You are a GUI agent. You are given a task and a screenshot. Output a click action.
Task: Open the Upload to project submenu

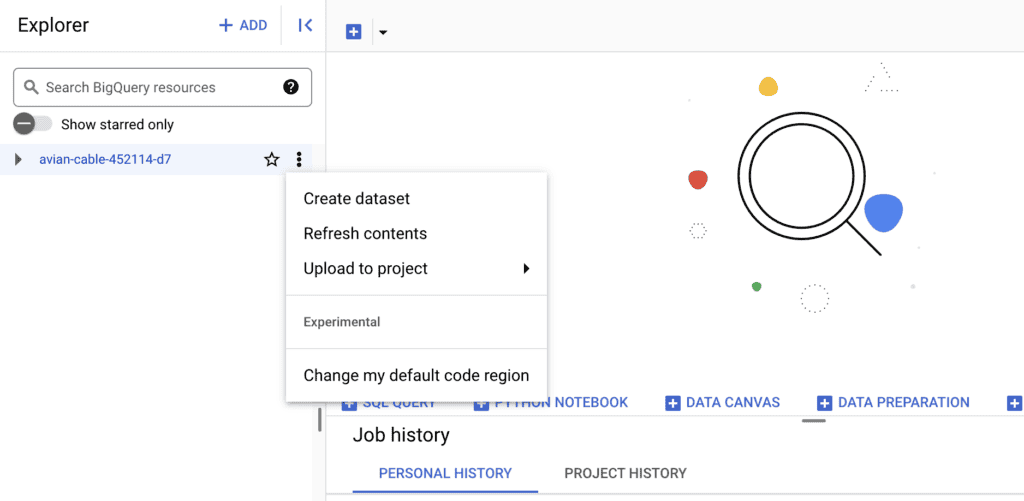pos(417,268)
